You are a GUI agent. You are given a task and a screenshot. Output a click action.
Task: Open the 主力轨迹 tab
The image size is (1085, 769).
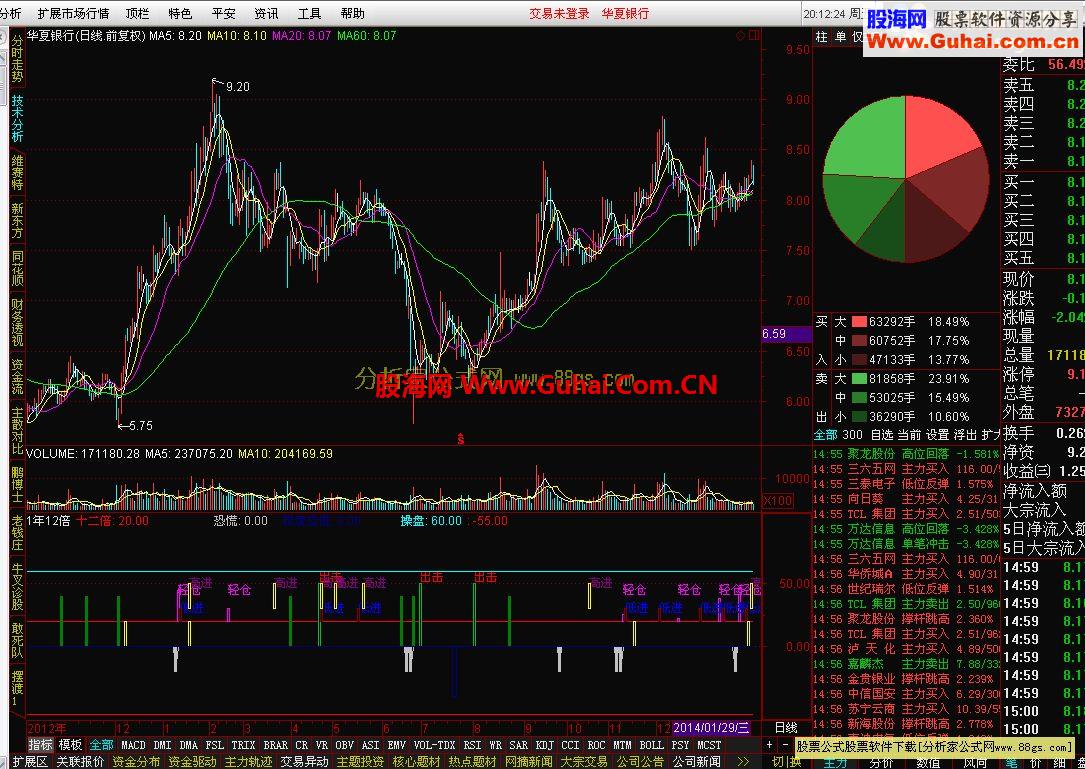[x=248, y=761]
